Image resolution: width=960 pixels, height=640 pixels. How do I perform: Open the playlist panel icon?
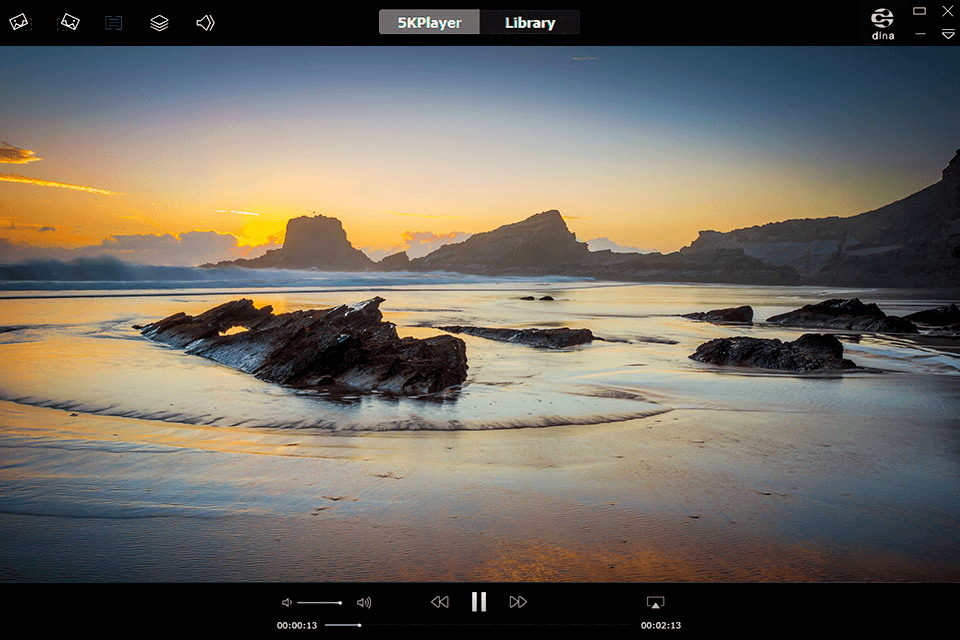tap(159, 21)
